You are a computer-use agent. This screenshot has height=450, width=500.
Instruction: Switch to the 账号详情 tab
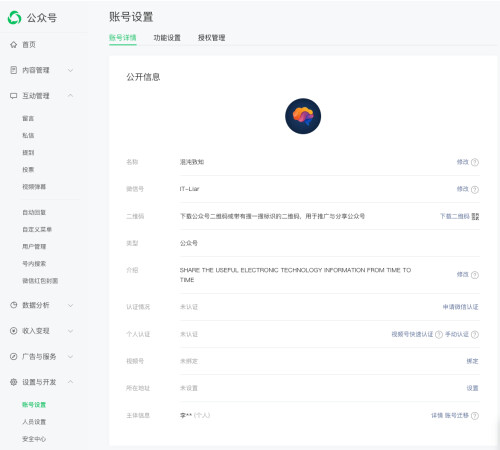coord(123,38)
